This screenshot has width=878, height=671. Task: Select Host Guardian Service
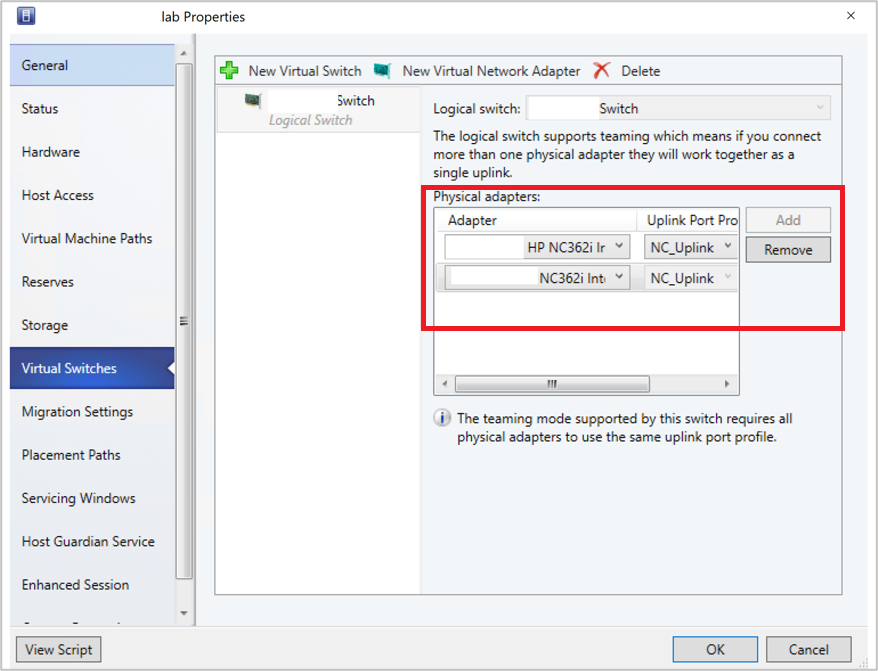pos(92,541)
